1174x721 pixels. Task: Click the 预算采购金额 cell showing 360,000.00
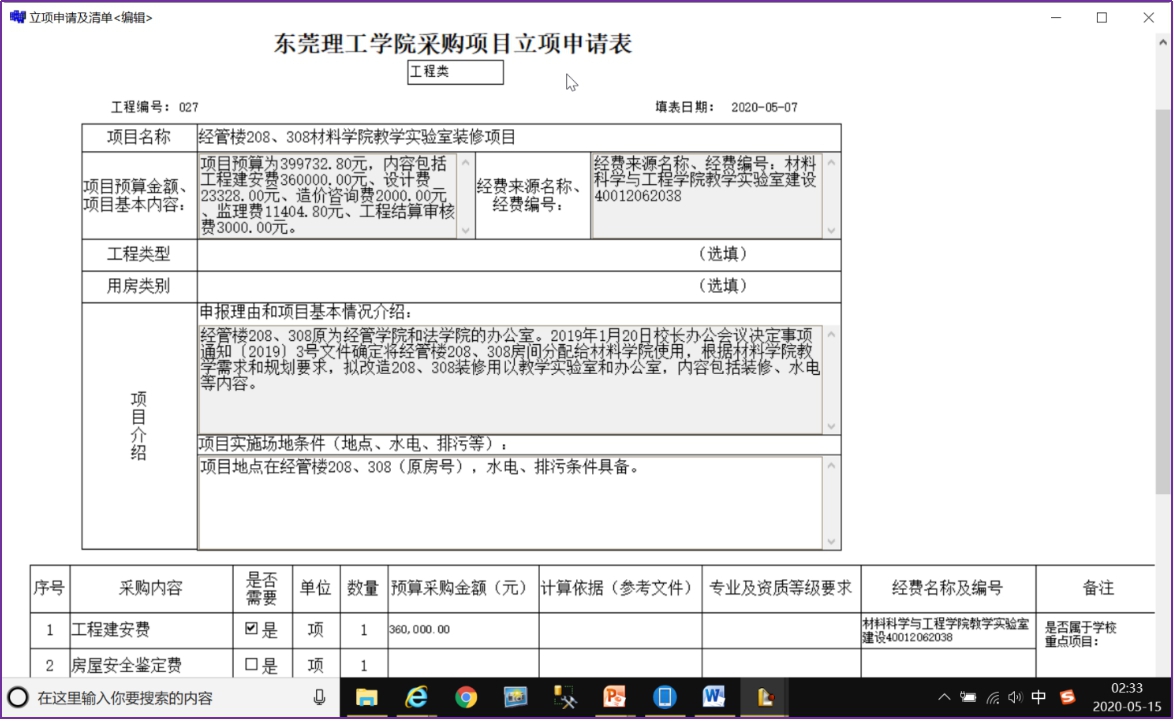pos(463,630)
